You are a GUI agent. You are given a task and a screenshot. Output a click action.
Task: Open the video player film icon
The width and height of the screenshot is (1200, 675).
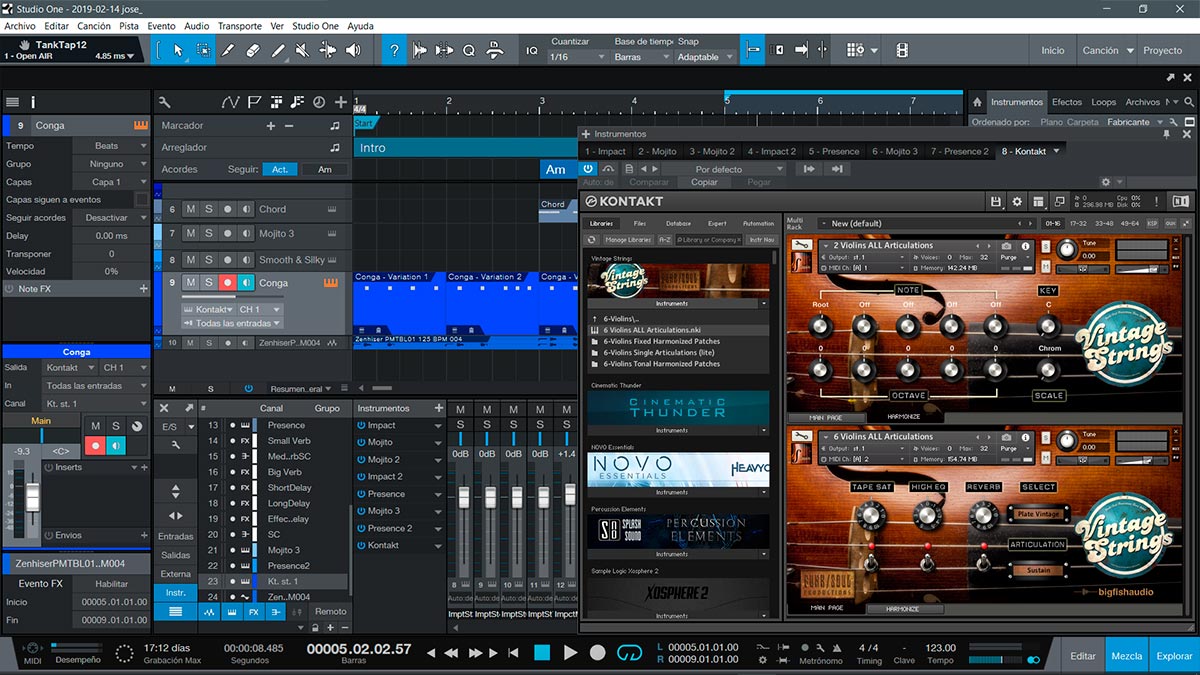pos(902,50)
